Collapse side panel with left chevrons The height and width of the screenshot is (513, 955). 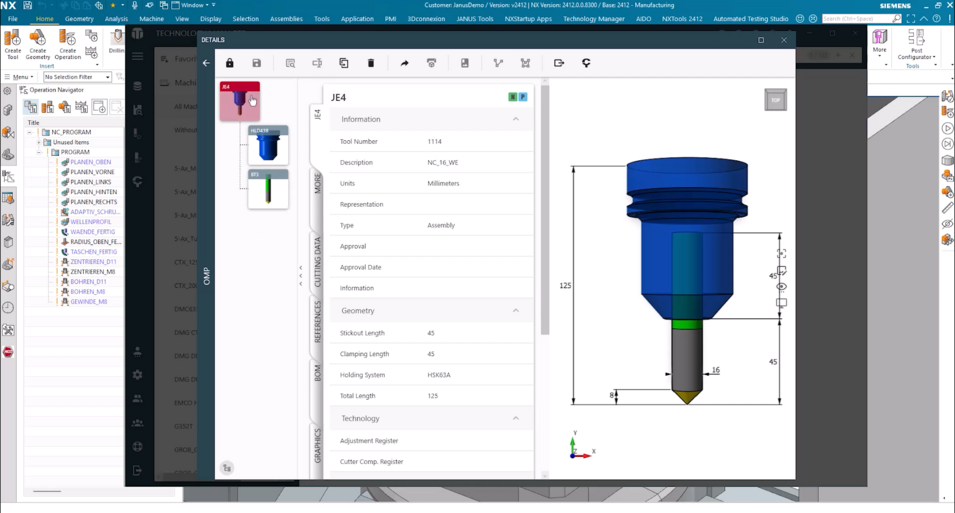click(300, 275)
